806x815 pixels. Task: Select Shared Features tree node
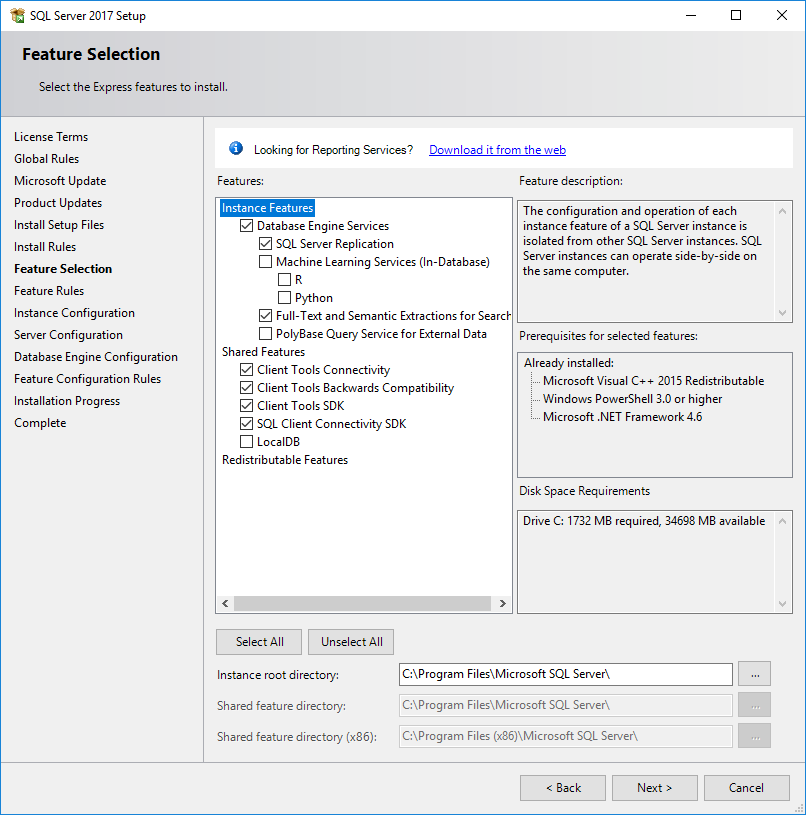(263, 352)
